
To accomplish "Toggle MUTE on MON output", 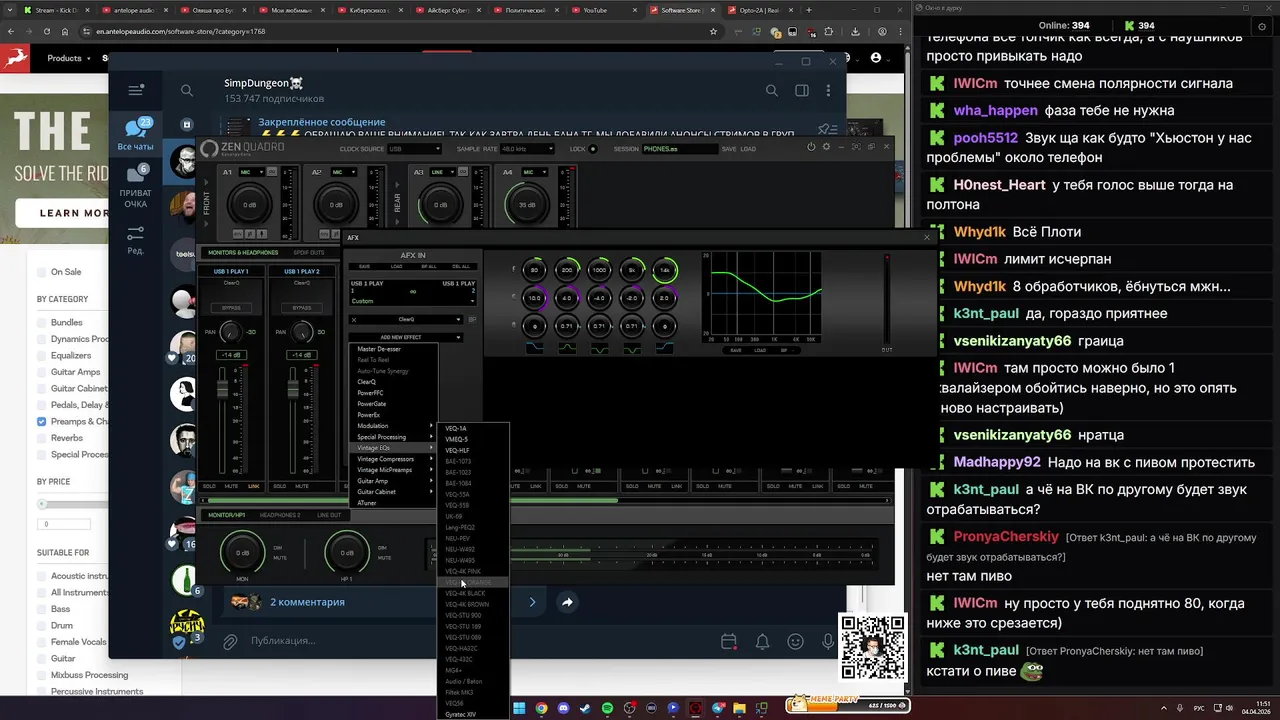I will coord(281,558).
